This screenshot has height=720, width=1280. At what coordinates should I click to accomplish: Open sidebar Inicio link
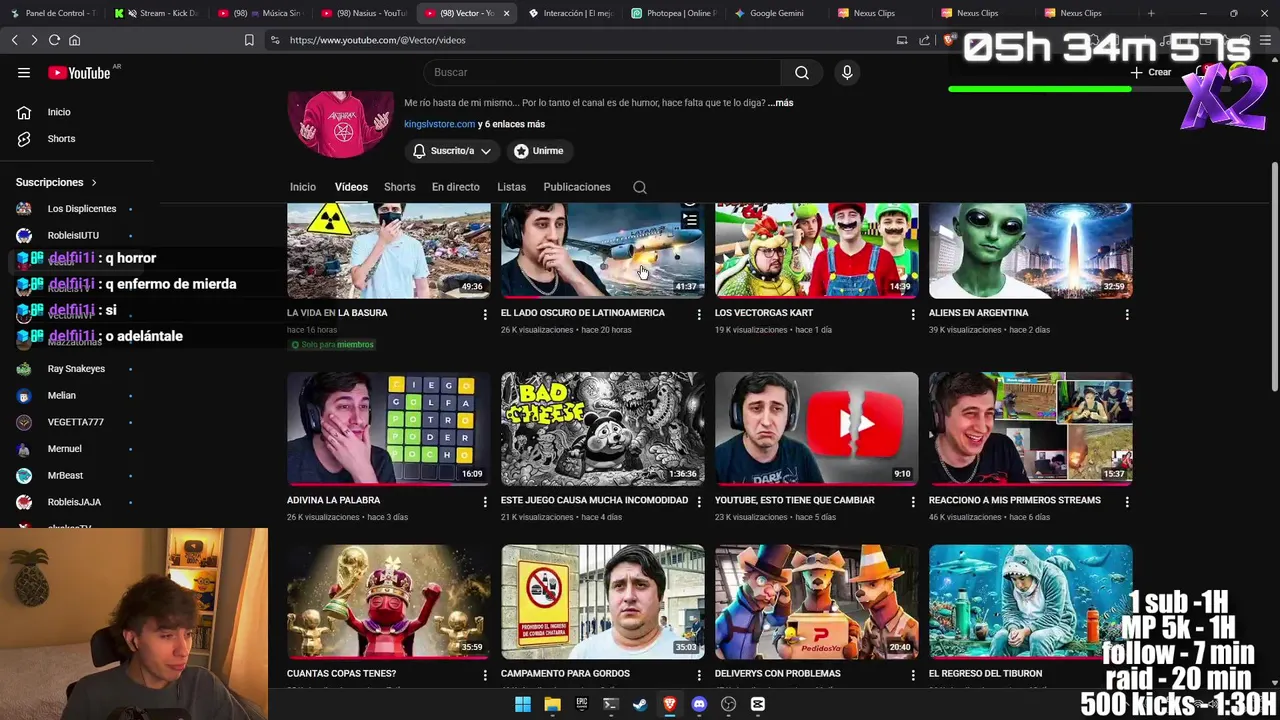[59, 112]
